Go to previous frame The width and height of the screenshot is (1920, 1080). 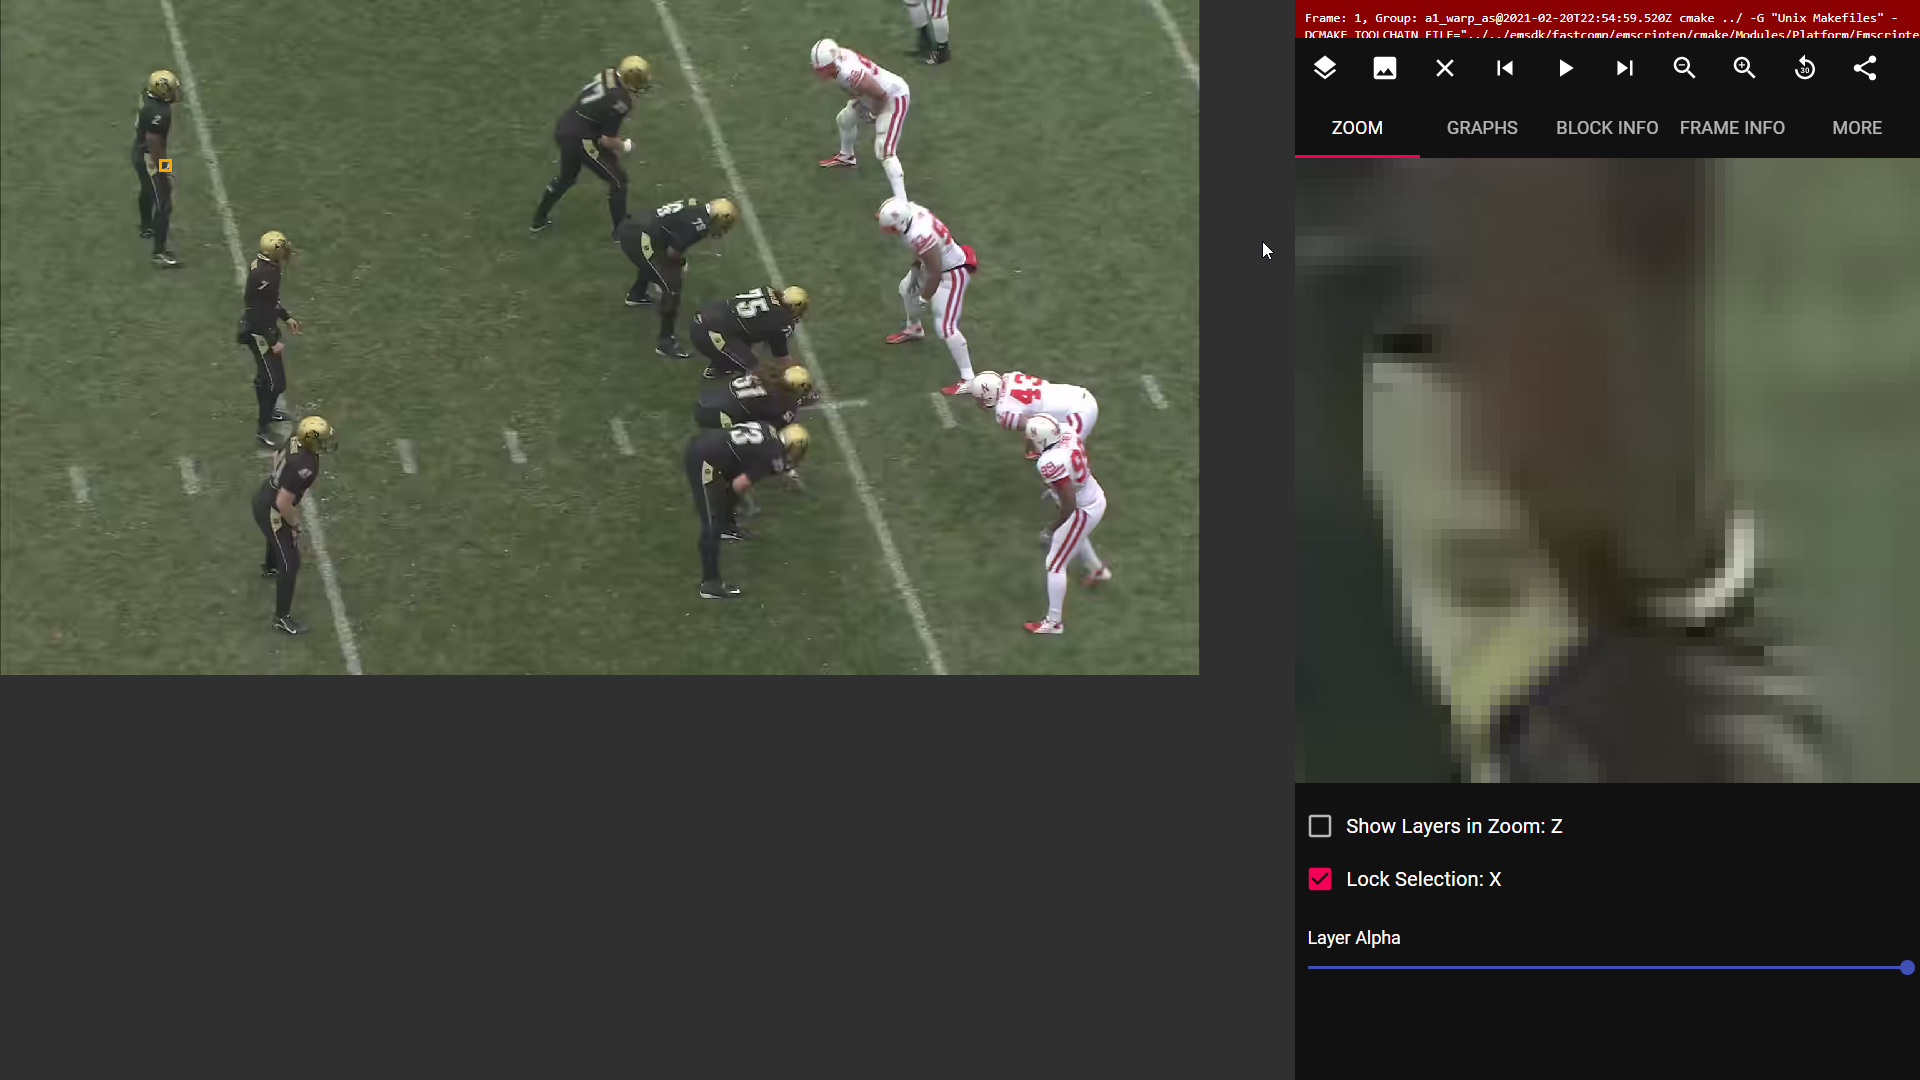pyautogui.click(x=1504, y=68)
